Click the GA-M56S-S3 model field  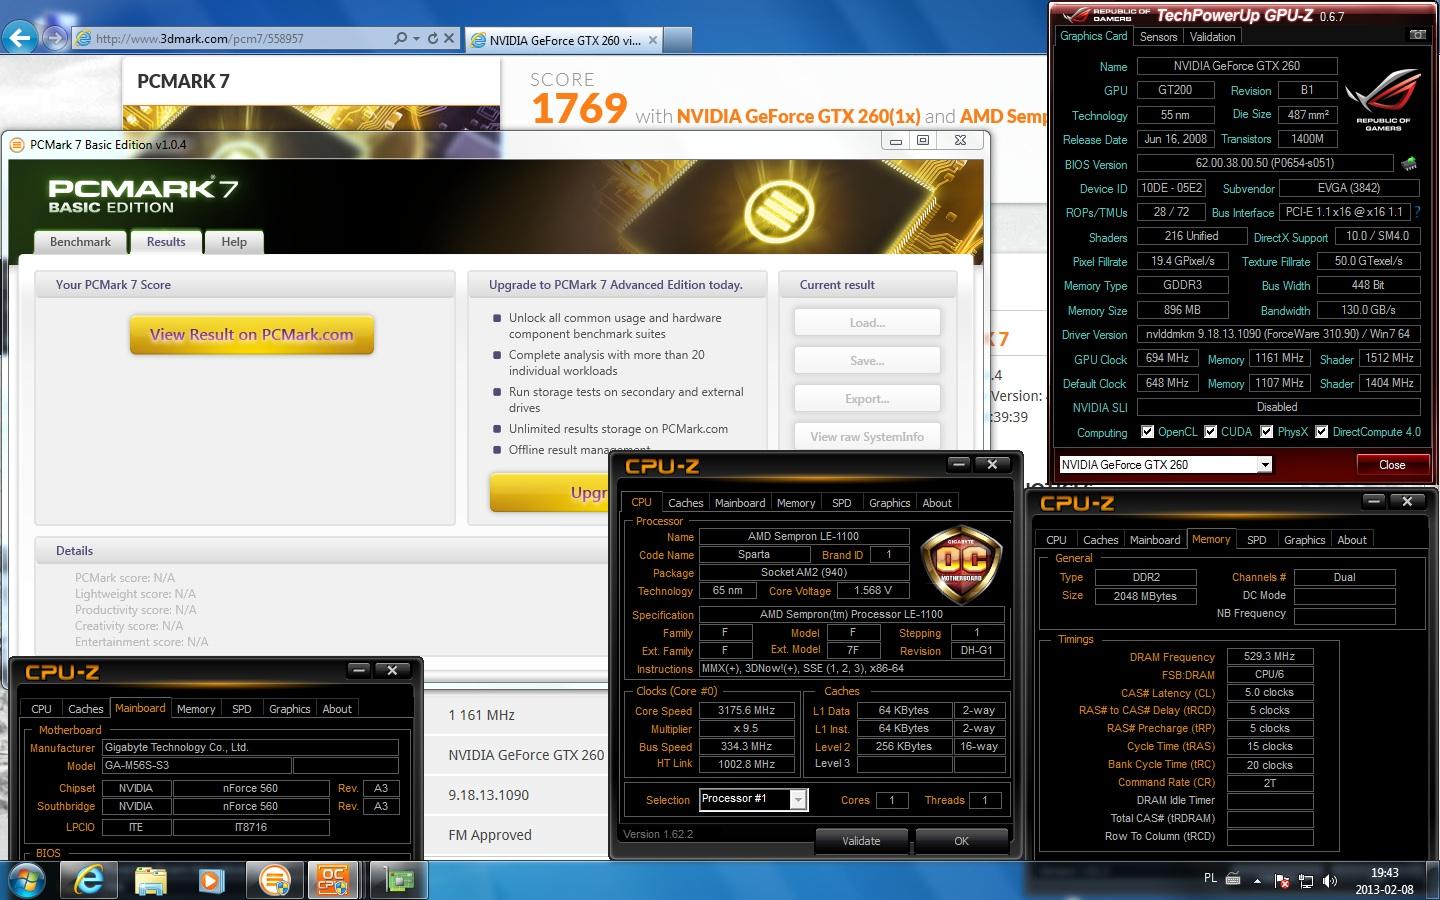(x=197, y=766)
